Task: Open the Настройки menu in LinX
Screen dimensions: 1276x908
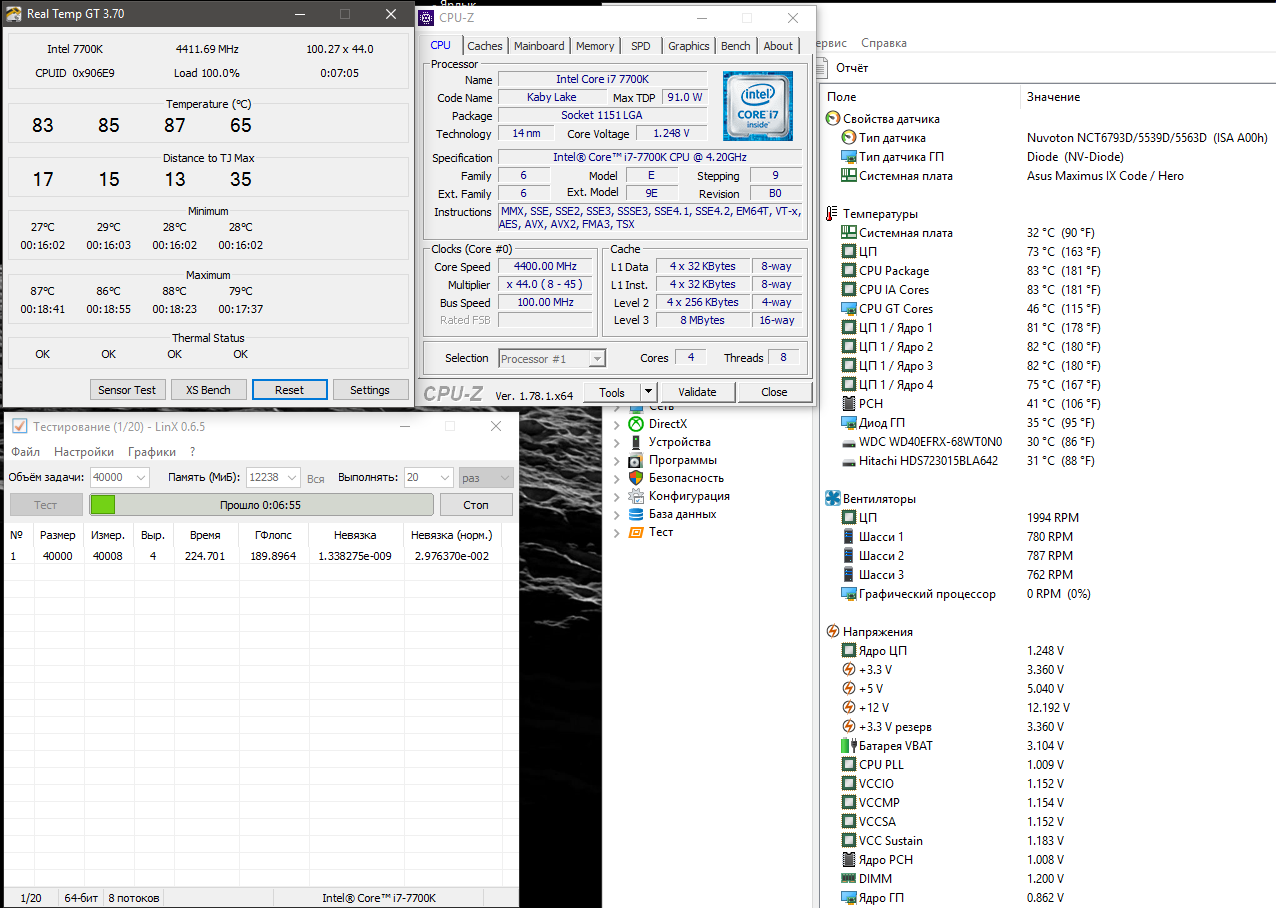Action: coord(84,452)
